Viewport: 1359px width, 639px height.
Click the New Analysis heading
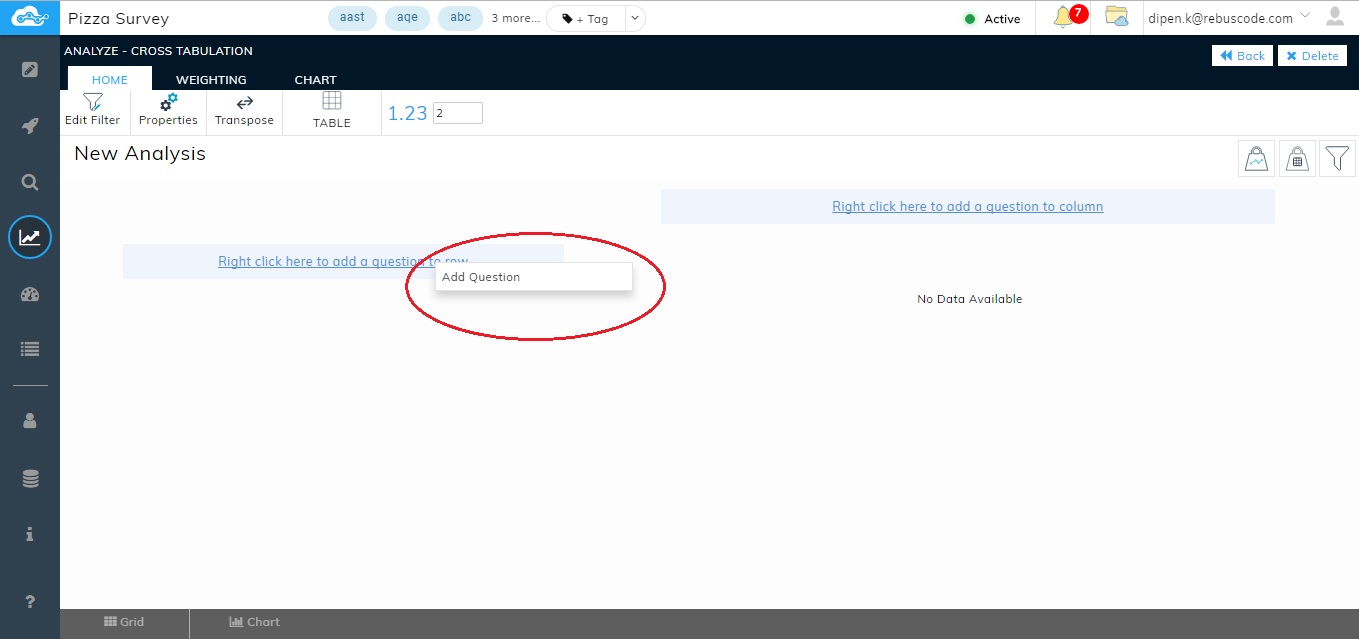click(140, 153)
